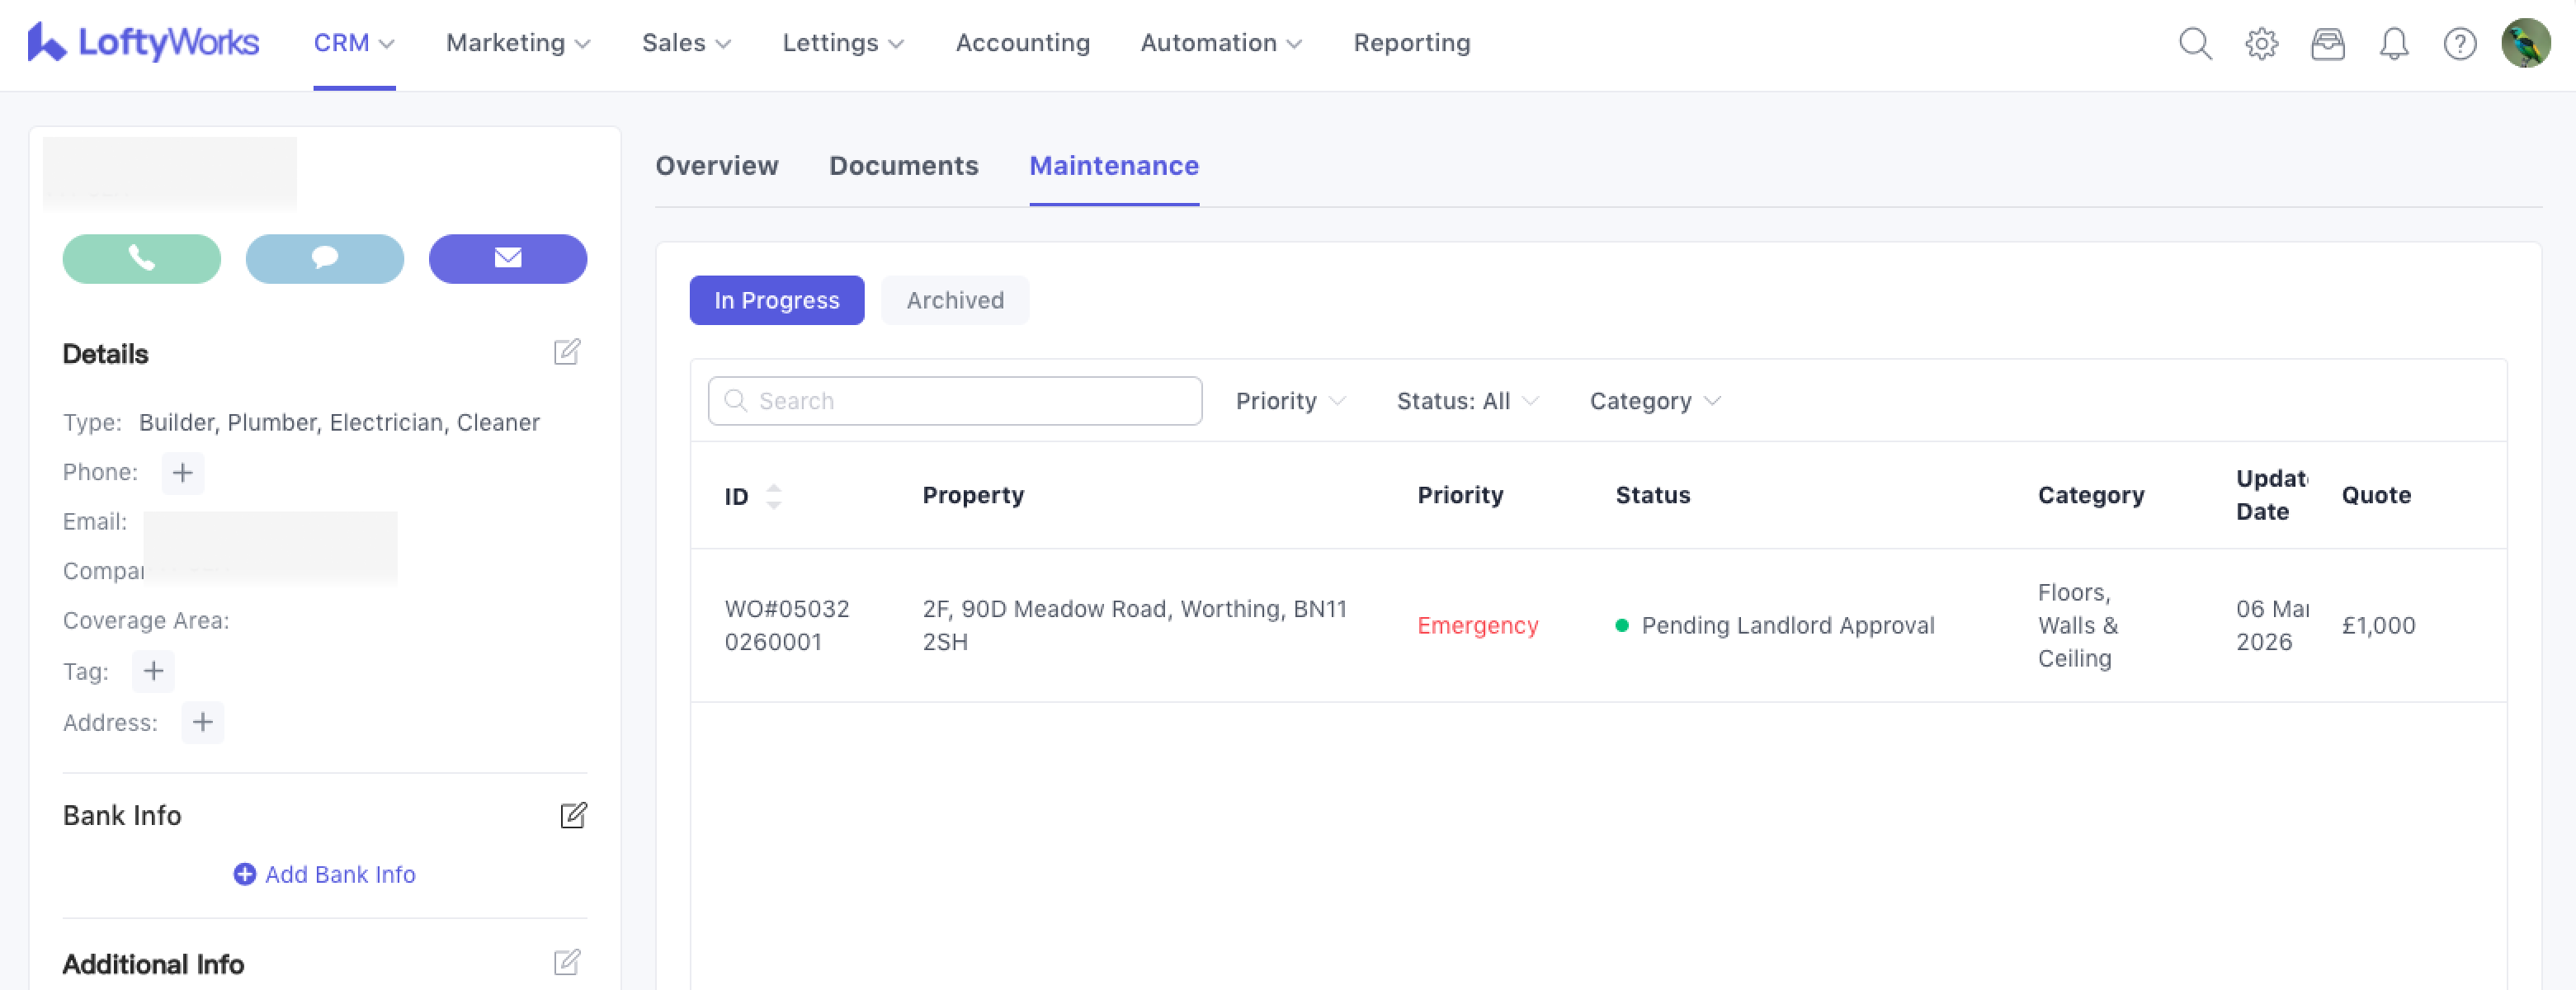Edit the Bank Info section
The image size is (2576, 990).
coord(573,815)
